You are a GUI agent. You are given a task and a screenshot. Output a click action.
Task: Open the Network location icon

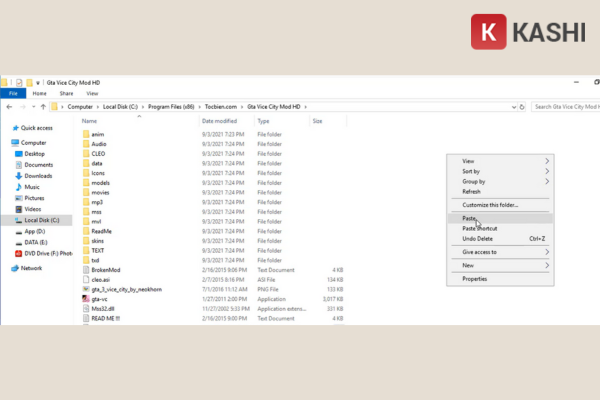tap(14, 268)
